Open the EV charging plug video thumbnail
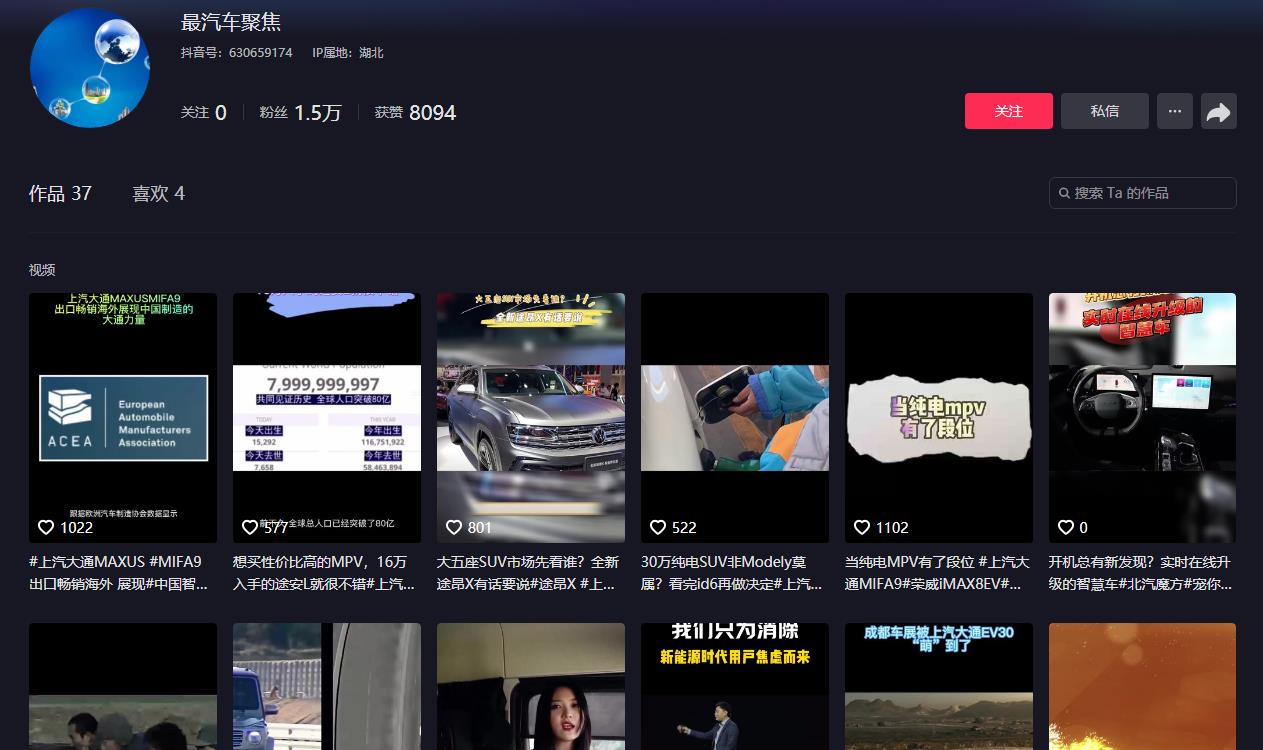The height and width of the screenshot is (750, 1263). (x=735, y=418)
